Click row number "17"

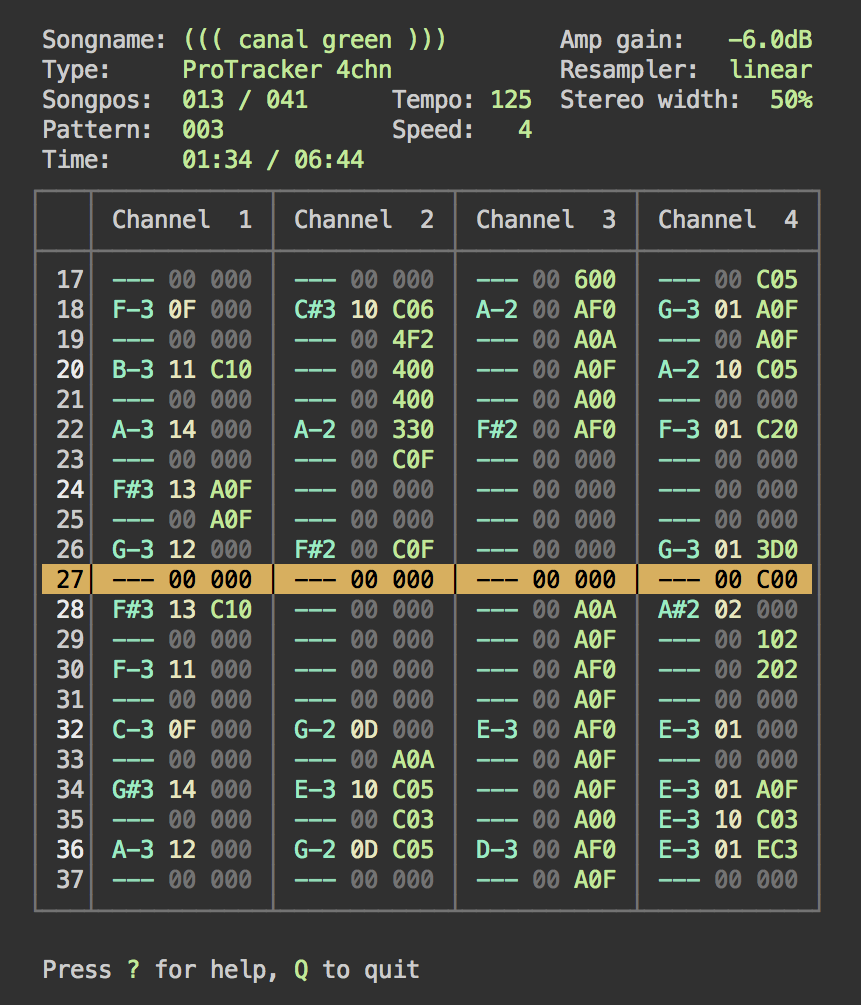[x=70, y=279]
